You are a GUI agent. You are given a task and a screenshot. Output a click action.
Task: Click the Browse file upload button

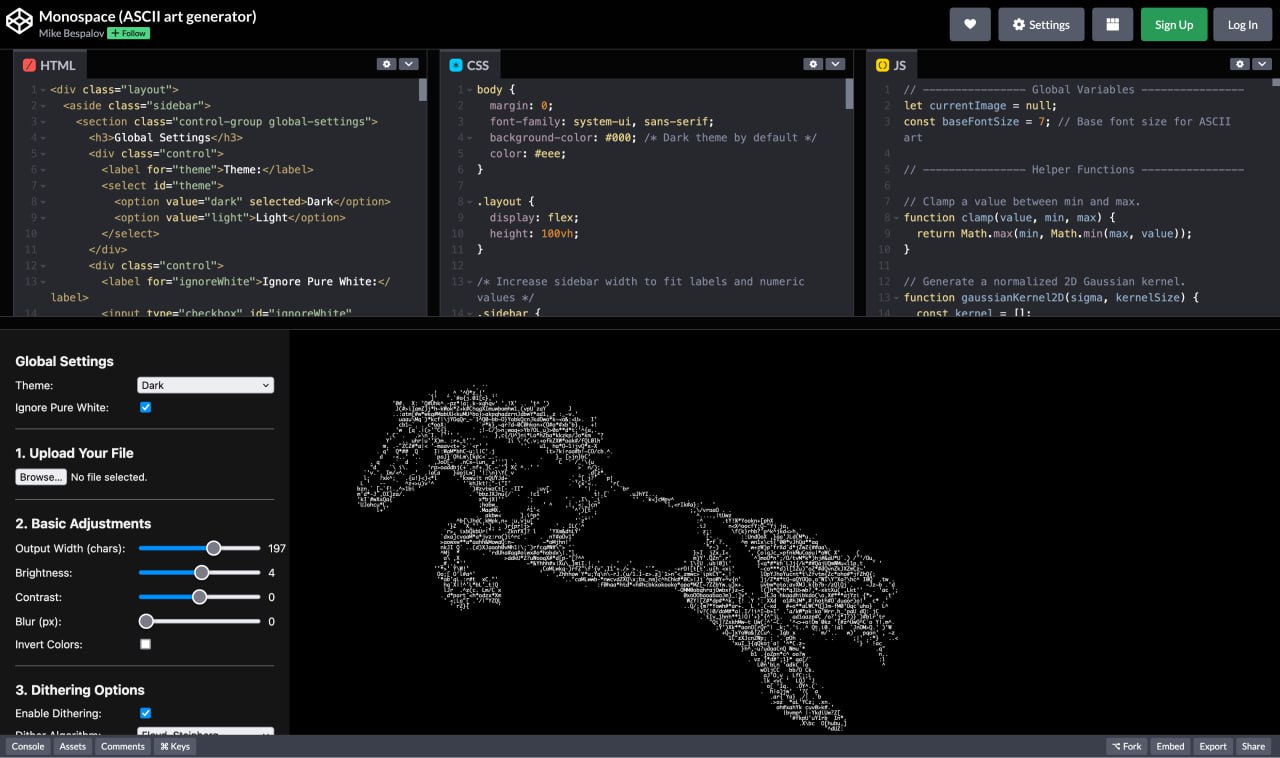(x=41, y=477)
